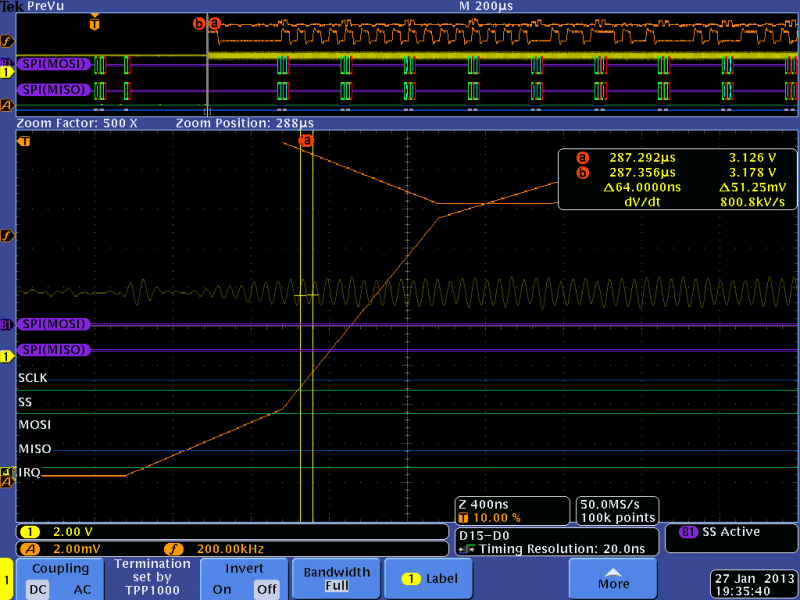
Task: Turn Invert On
Action: (x=221, y=589)
